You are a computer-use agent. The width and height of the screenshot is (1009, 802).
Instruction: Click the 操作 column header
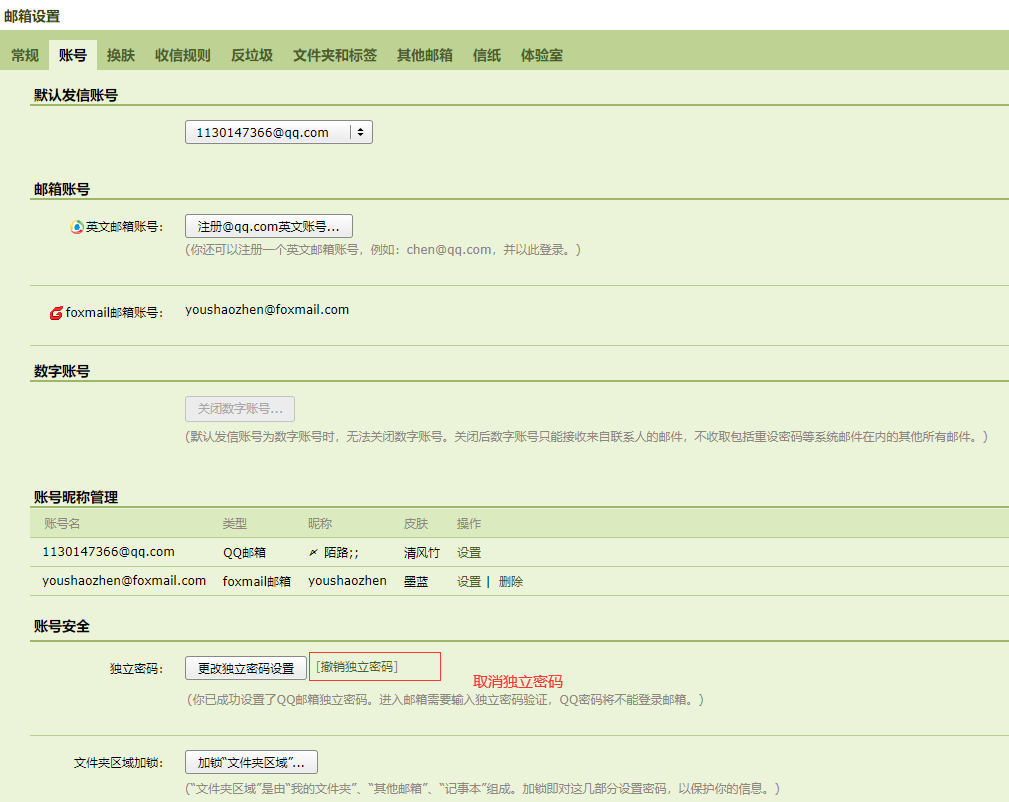tap(469, 523)
